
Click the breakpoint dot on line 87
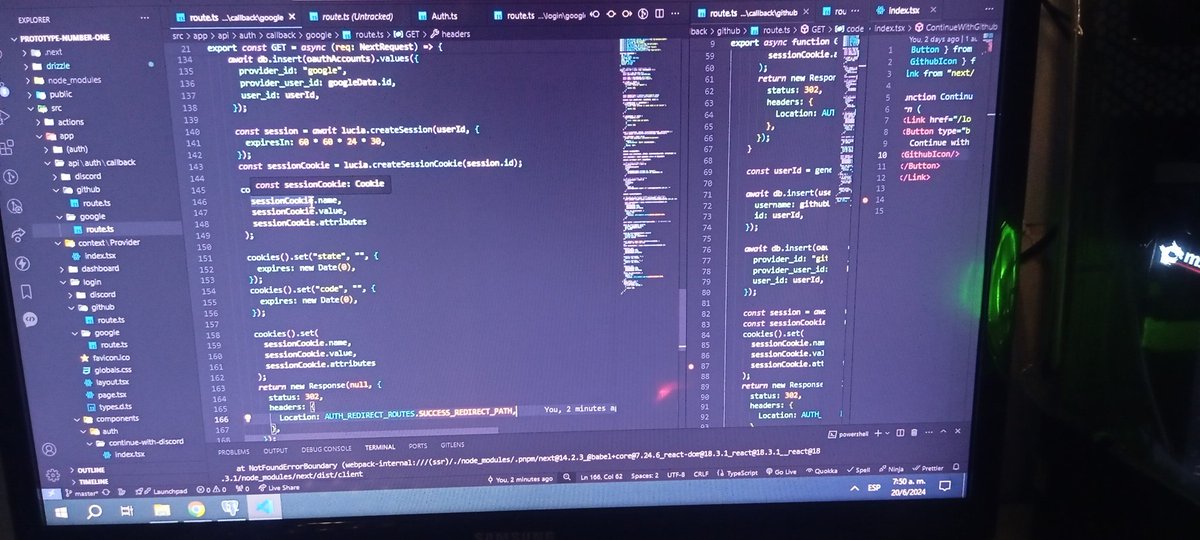pos(692,367)
